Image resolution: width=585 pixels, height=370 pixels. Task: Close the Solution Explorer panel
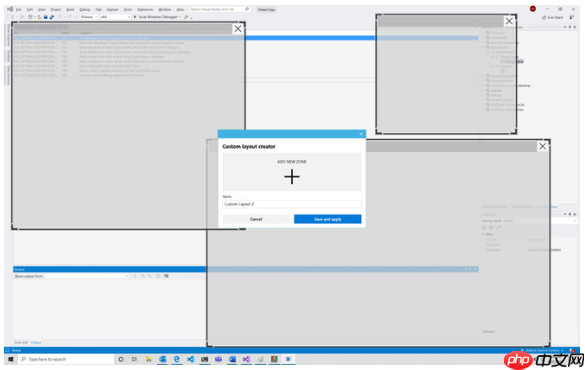[x=575, y=27]
